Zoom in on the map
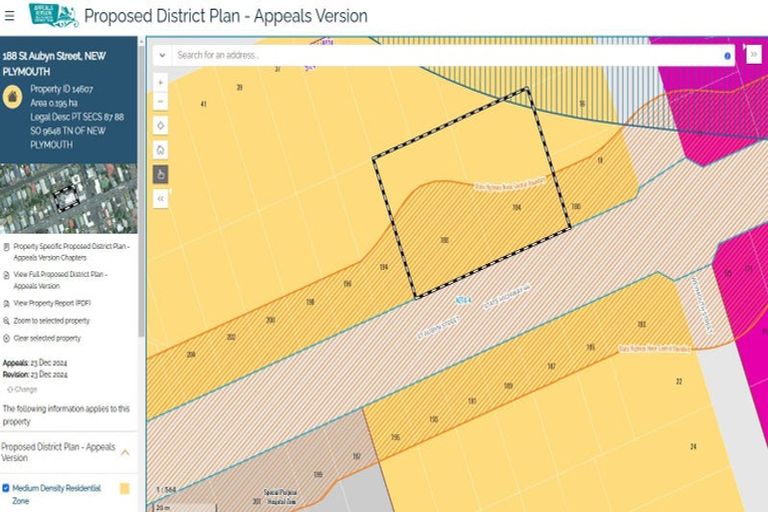 click(x=161, y=81)
